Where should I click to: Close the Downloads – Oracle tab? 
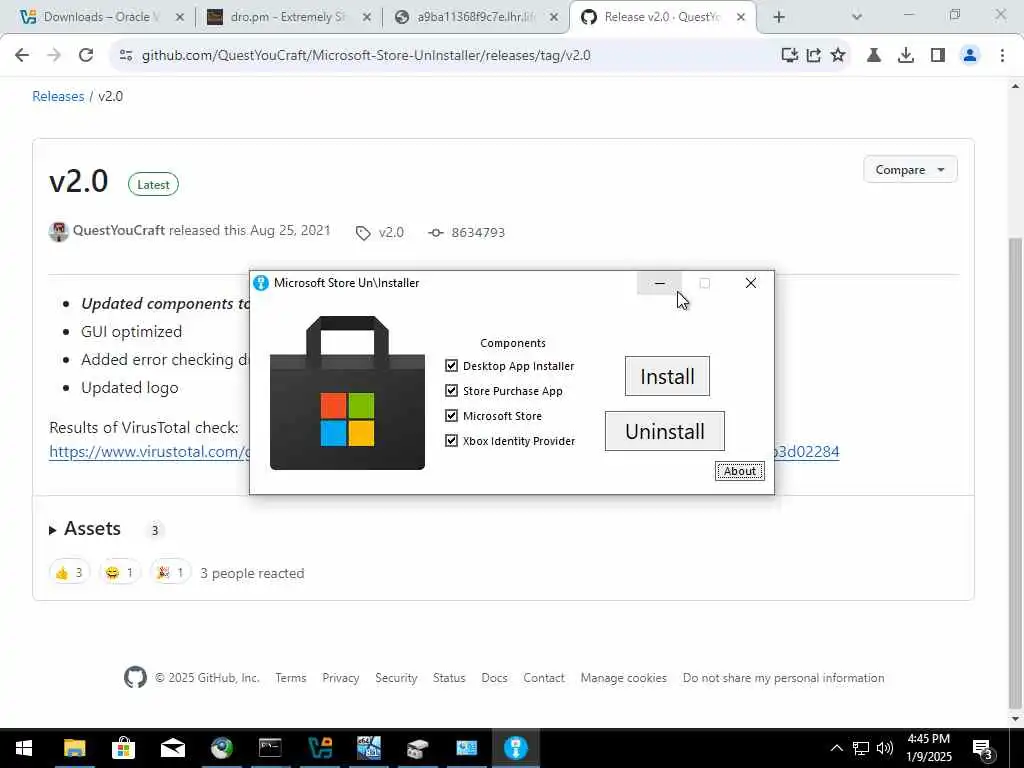(180, 18)
